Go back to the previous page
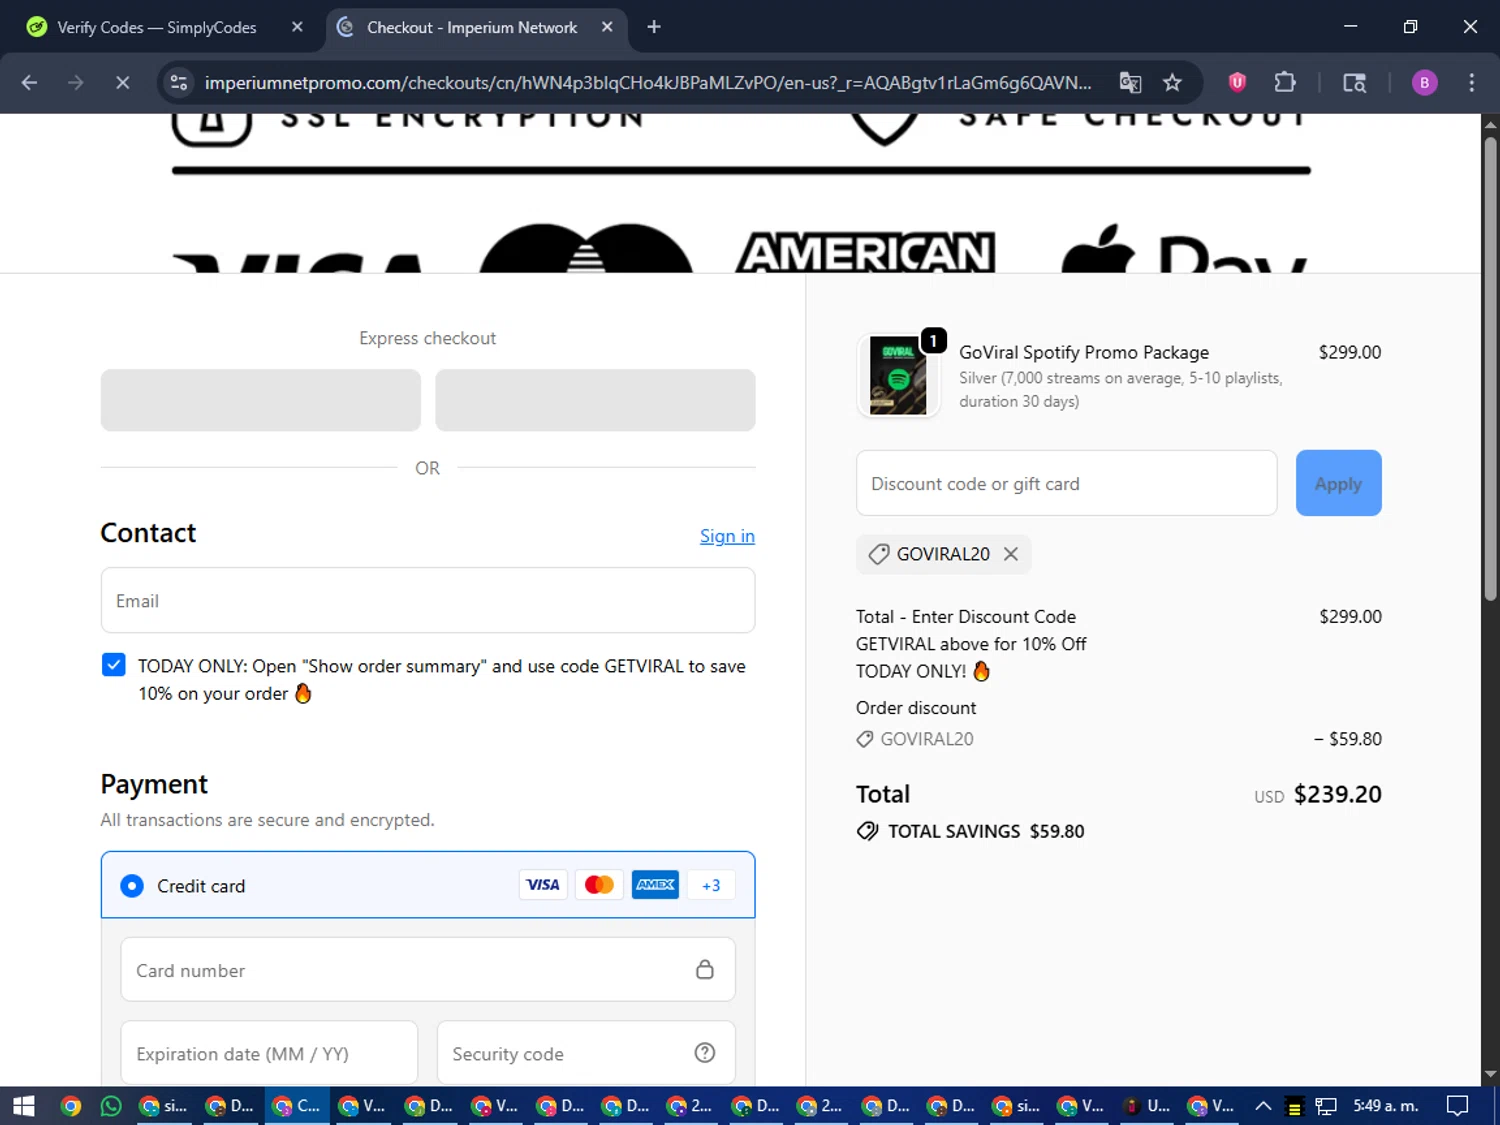The width and height of the screenshot is (1500, 1125). point(29,83)
